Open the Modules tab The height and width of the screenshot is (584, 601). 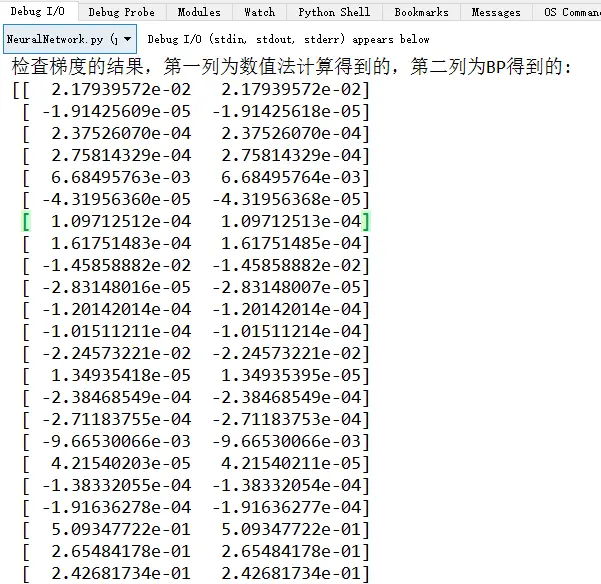pyautogui.click(x=199, y=12)
